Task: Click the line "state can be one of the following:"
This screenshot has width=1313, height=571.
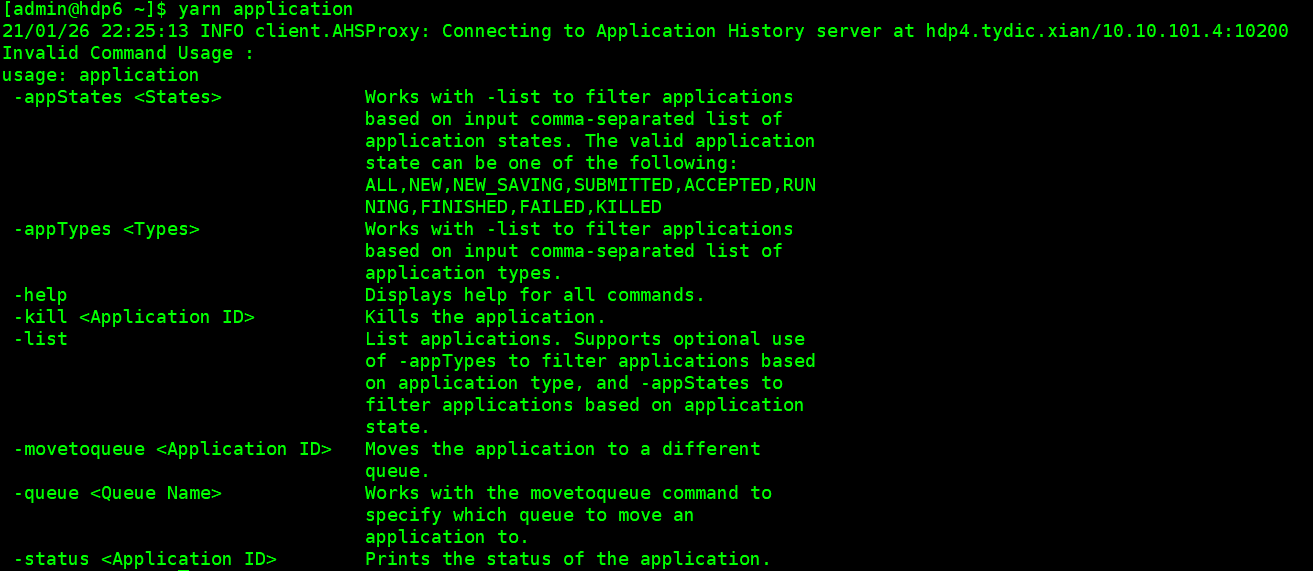Action: tap(552, 163)
